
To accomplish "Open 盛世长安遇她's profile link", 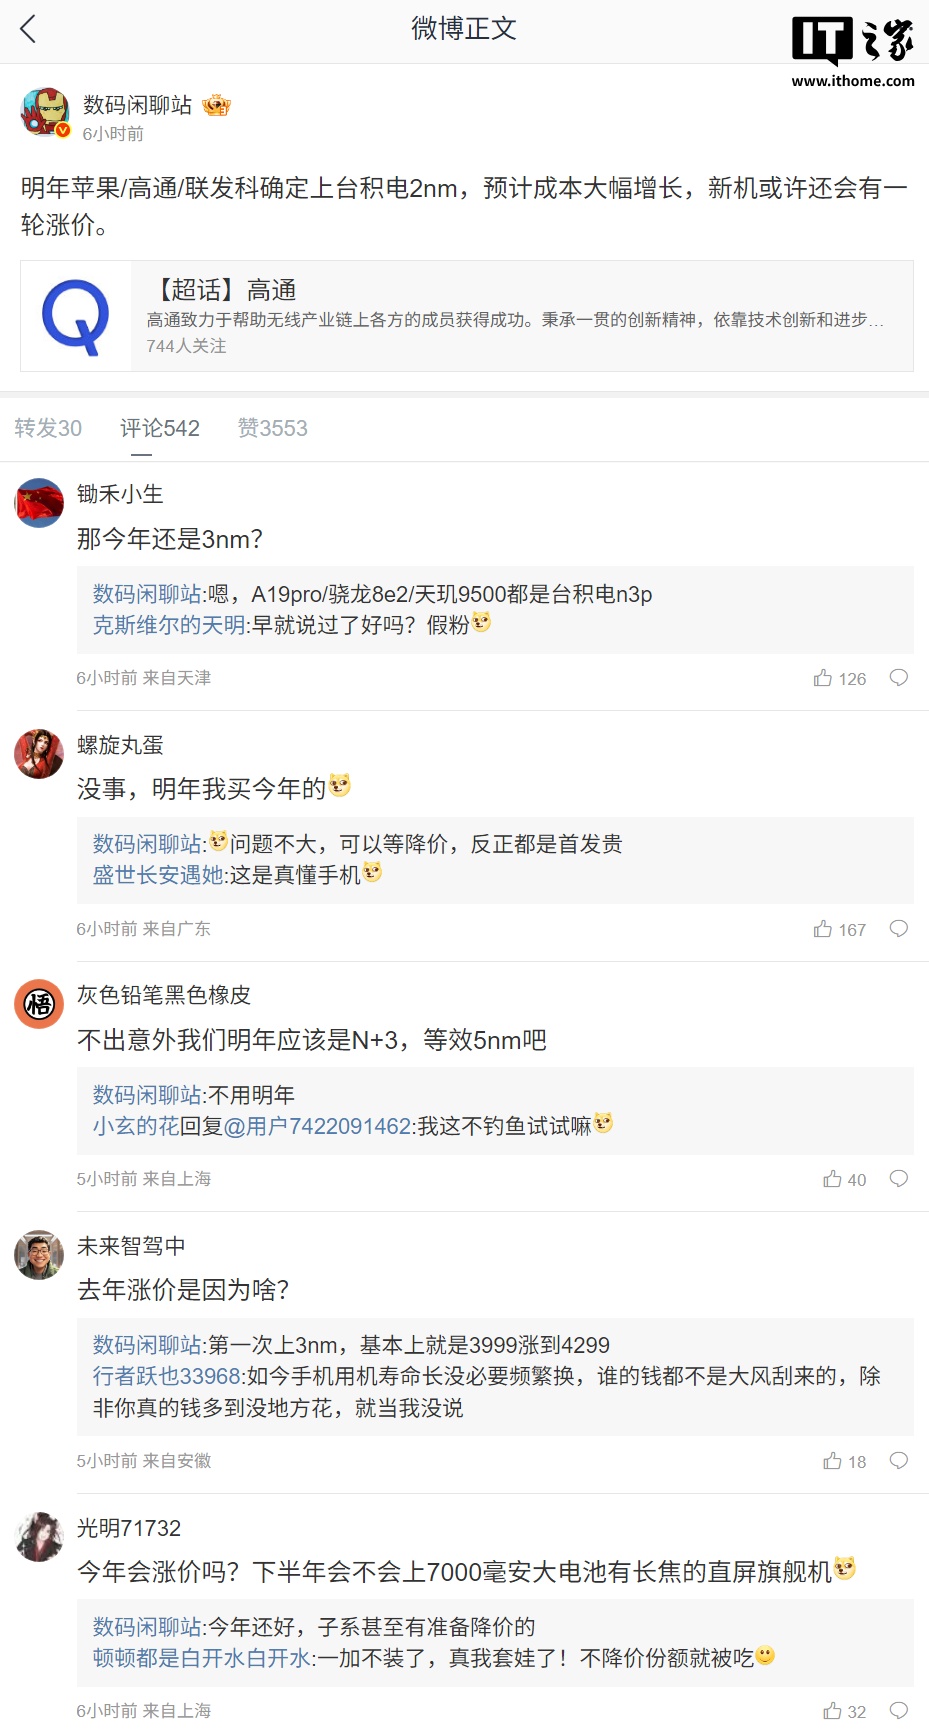I will [158, 875].
